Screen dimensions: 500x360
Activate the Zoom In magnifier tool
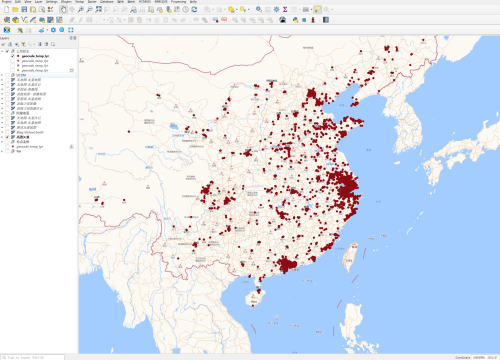click(81, 10)
